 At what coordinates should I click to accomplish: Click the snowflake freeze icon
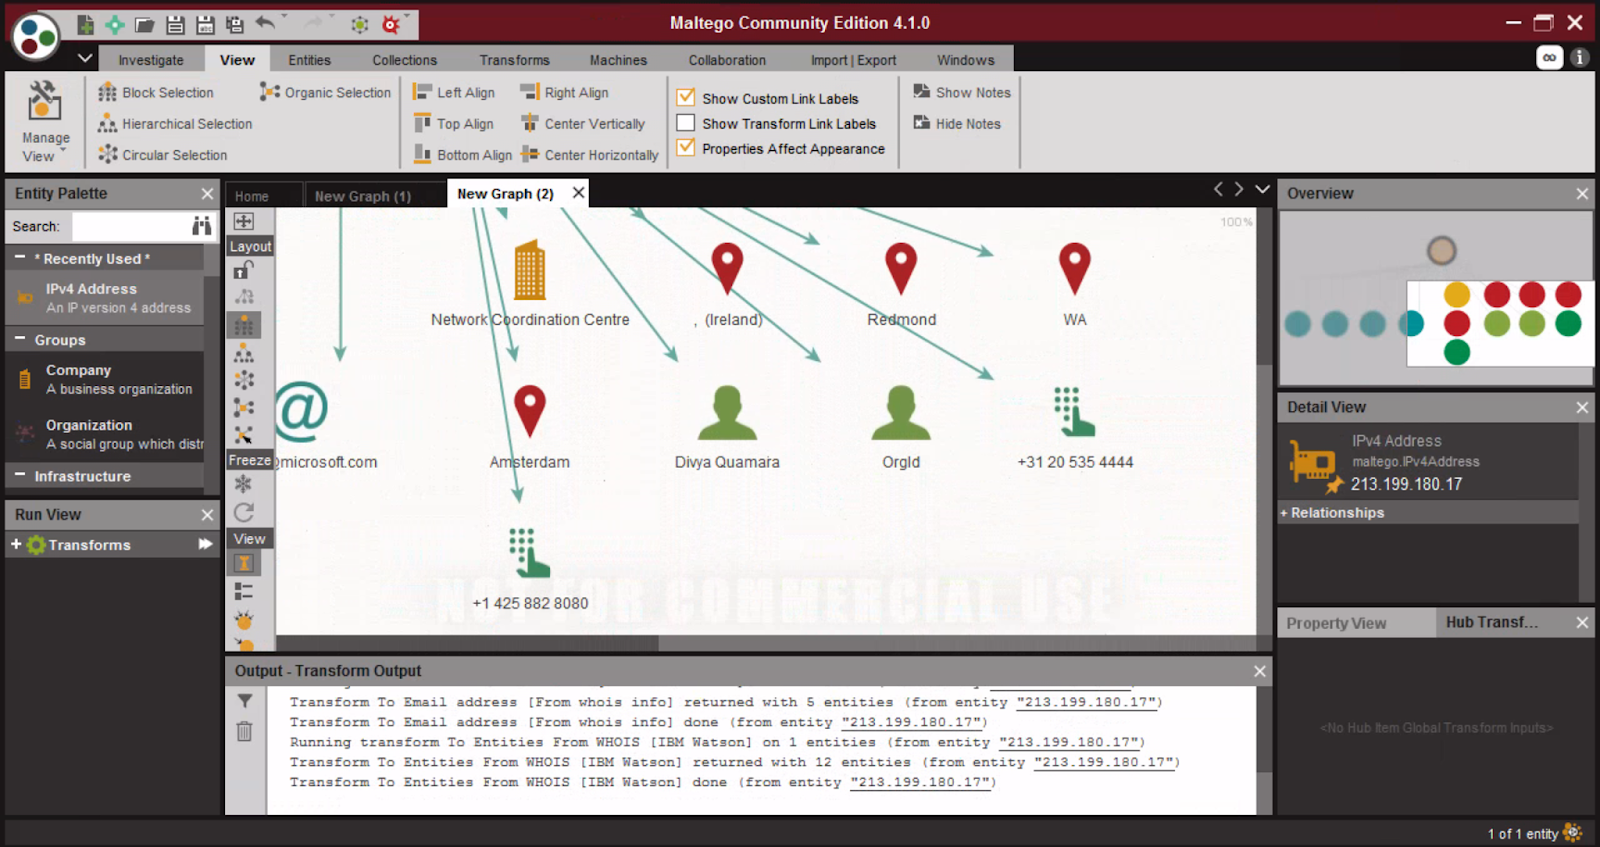pos(243,484)
